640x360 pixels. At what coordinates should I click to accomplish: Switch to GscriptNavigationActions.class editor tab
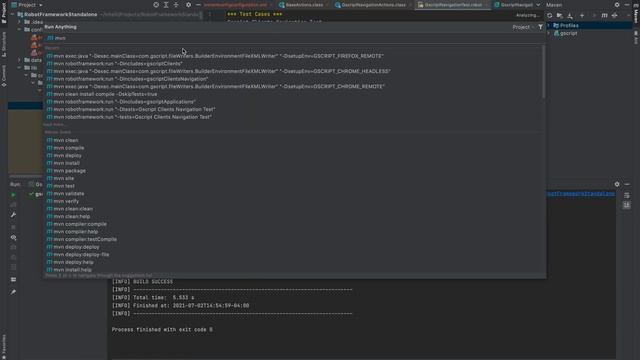click(x=371, y=5)
